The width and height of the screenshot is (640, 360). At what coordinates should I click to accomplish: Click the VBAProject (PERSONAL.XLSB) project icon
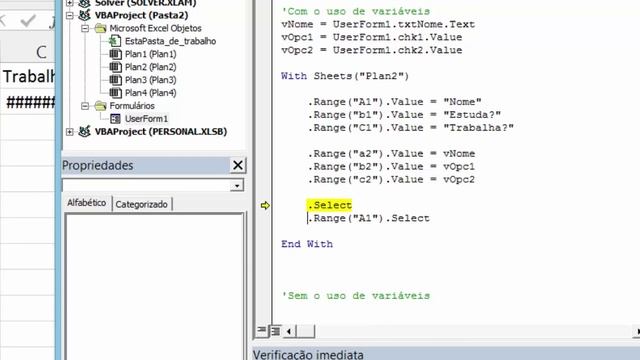click(x=84, y=131)
